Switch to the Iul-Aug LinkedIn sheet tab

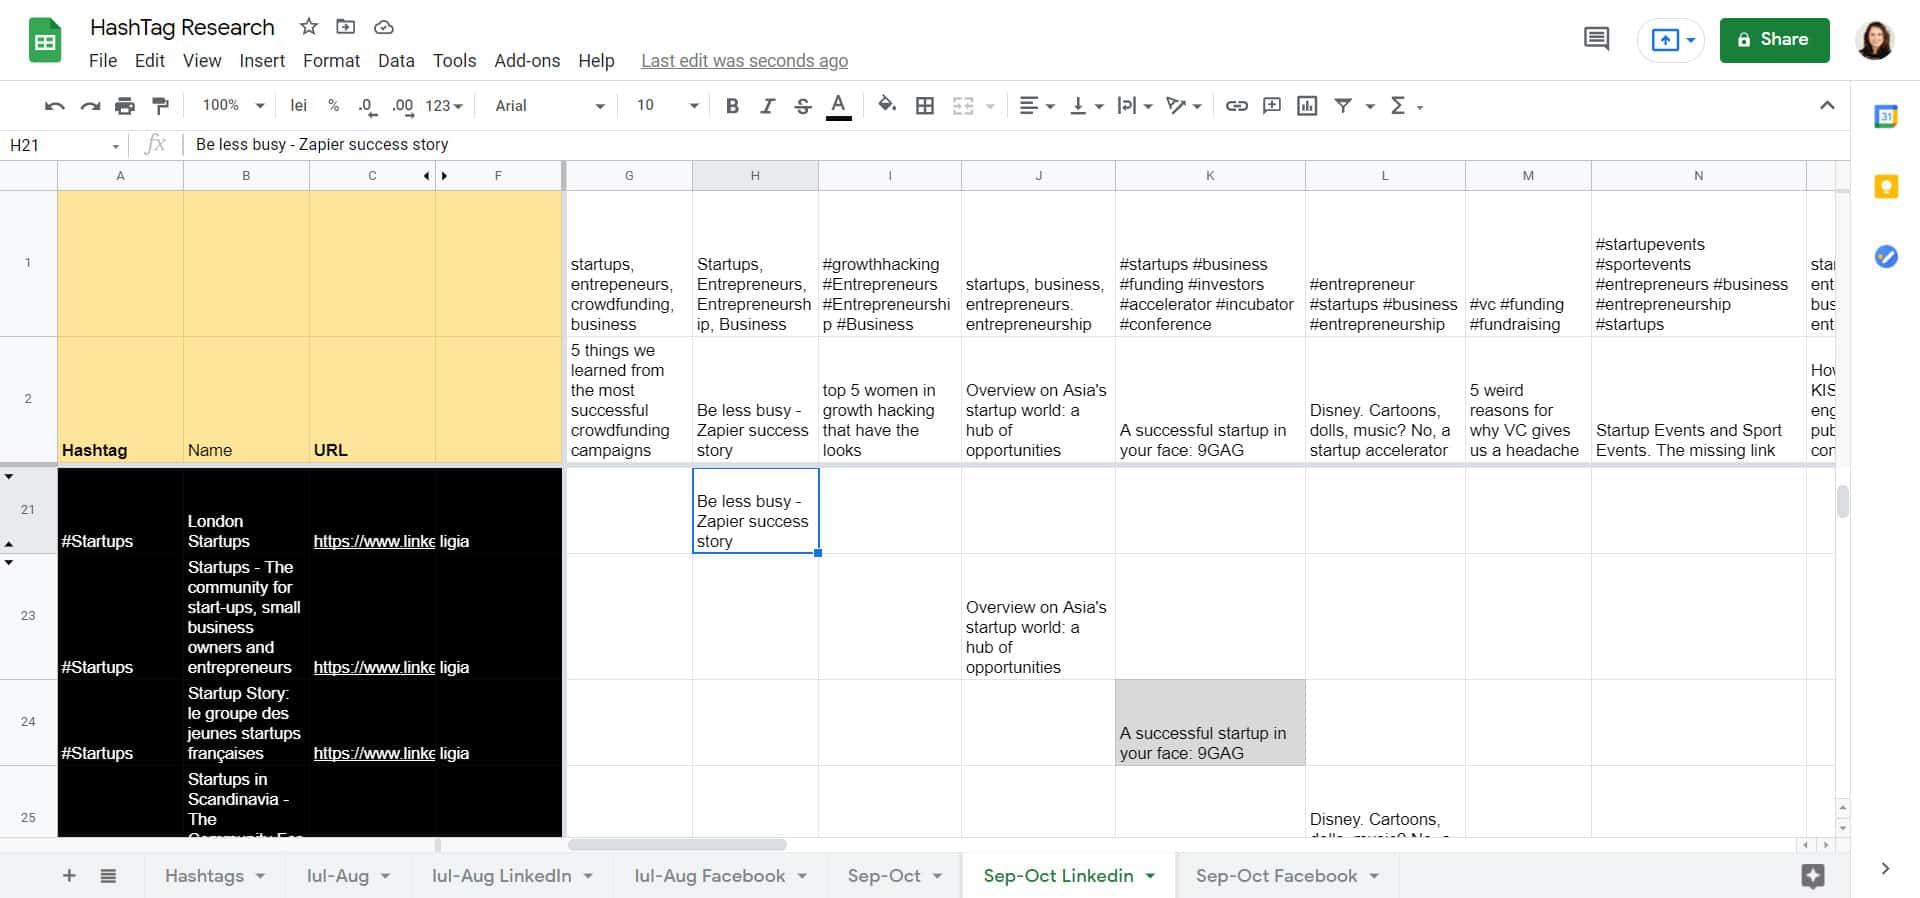pos(512,876)
